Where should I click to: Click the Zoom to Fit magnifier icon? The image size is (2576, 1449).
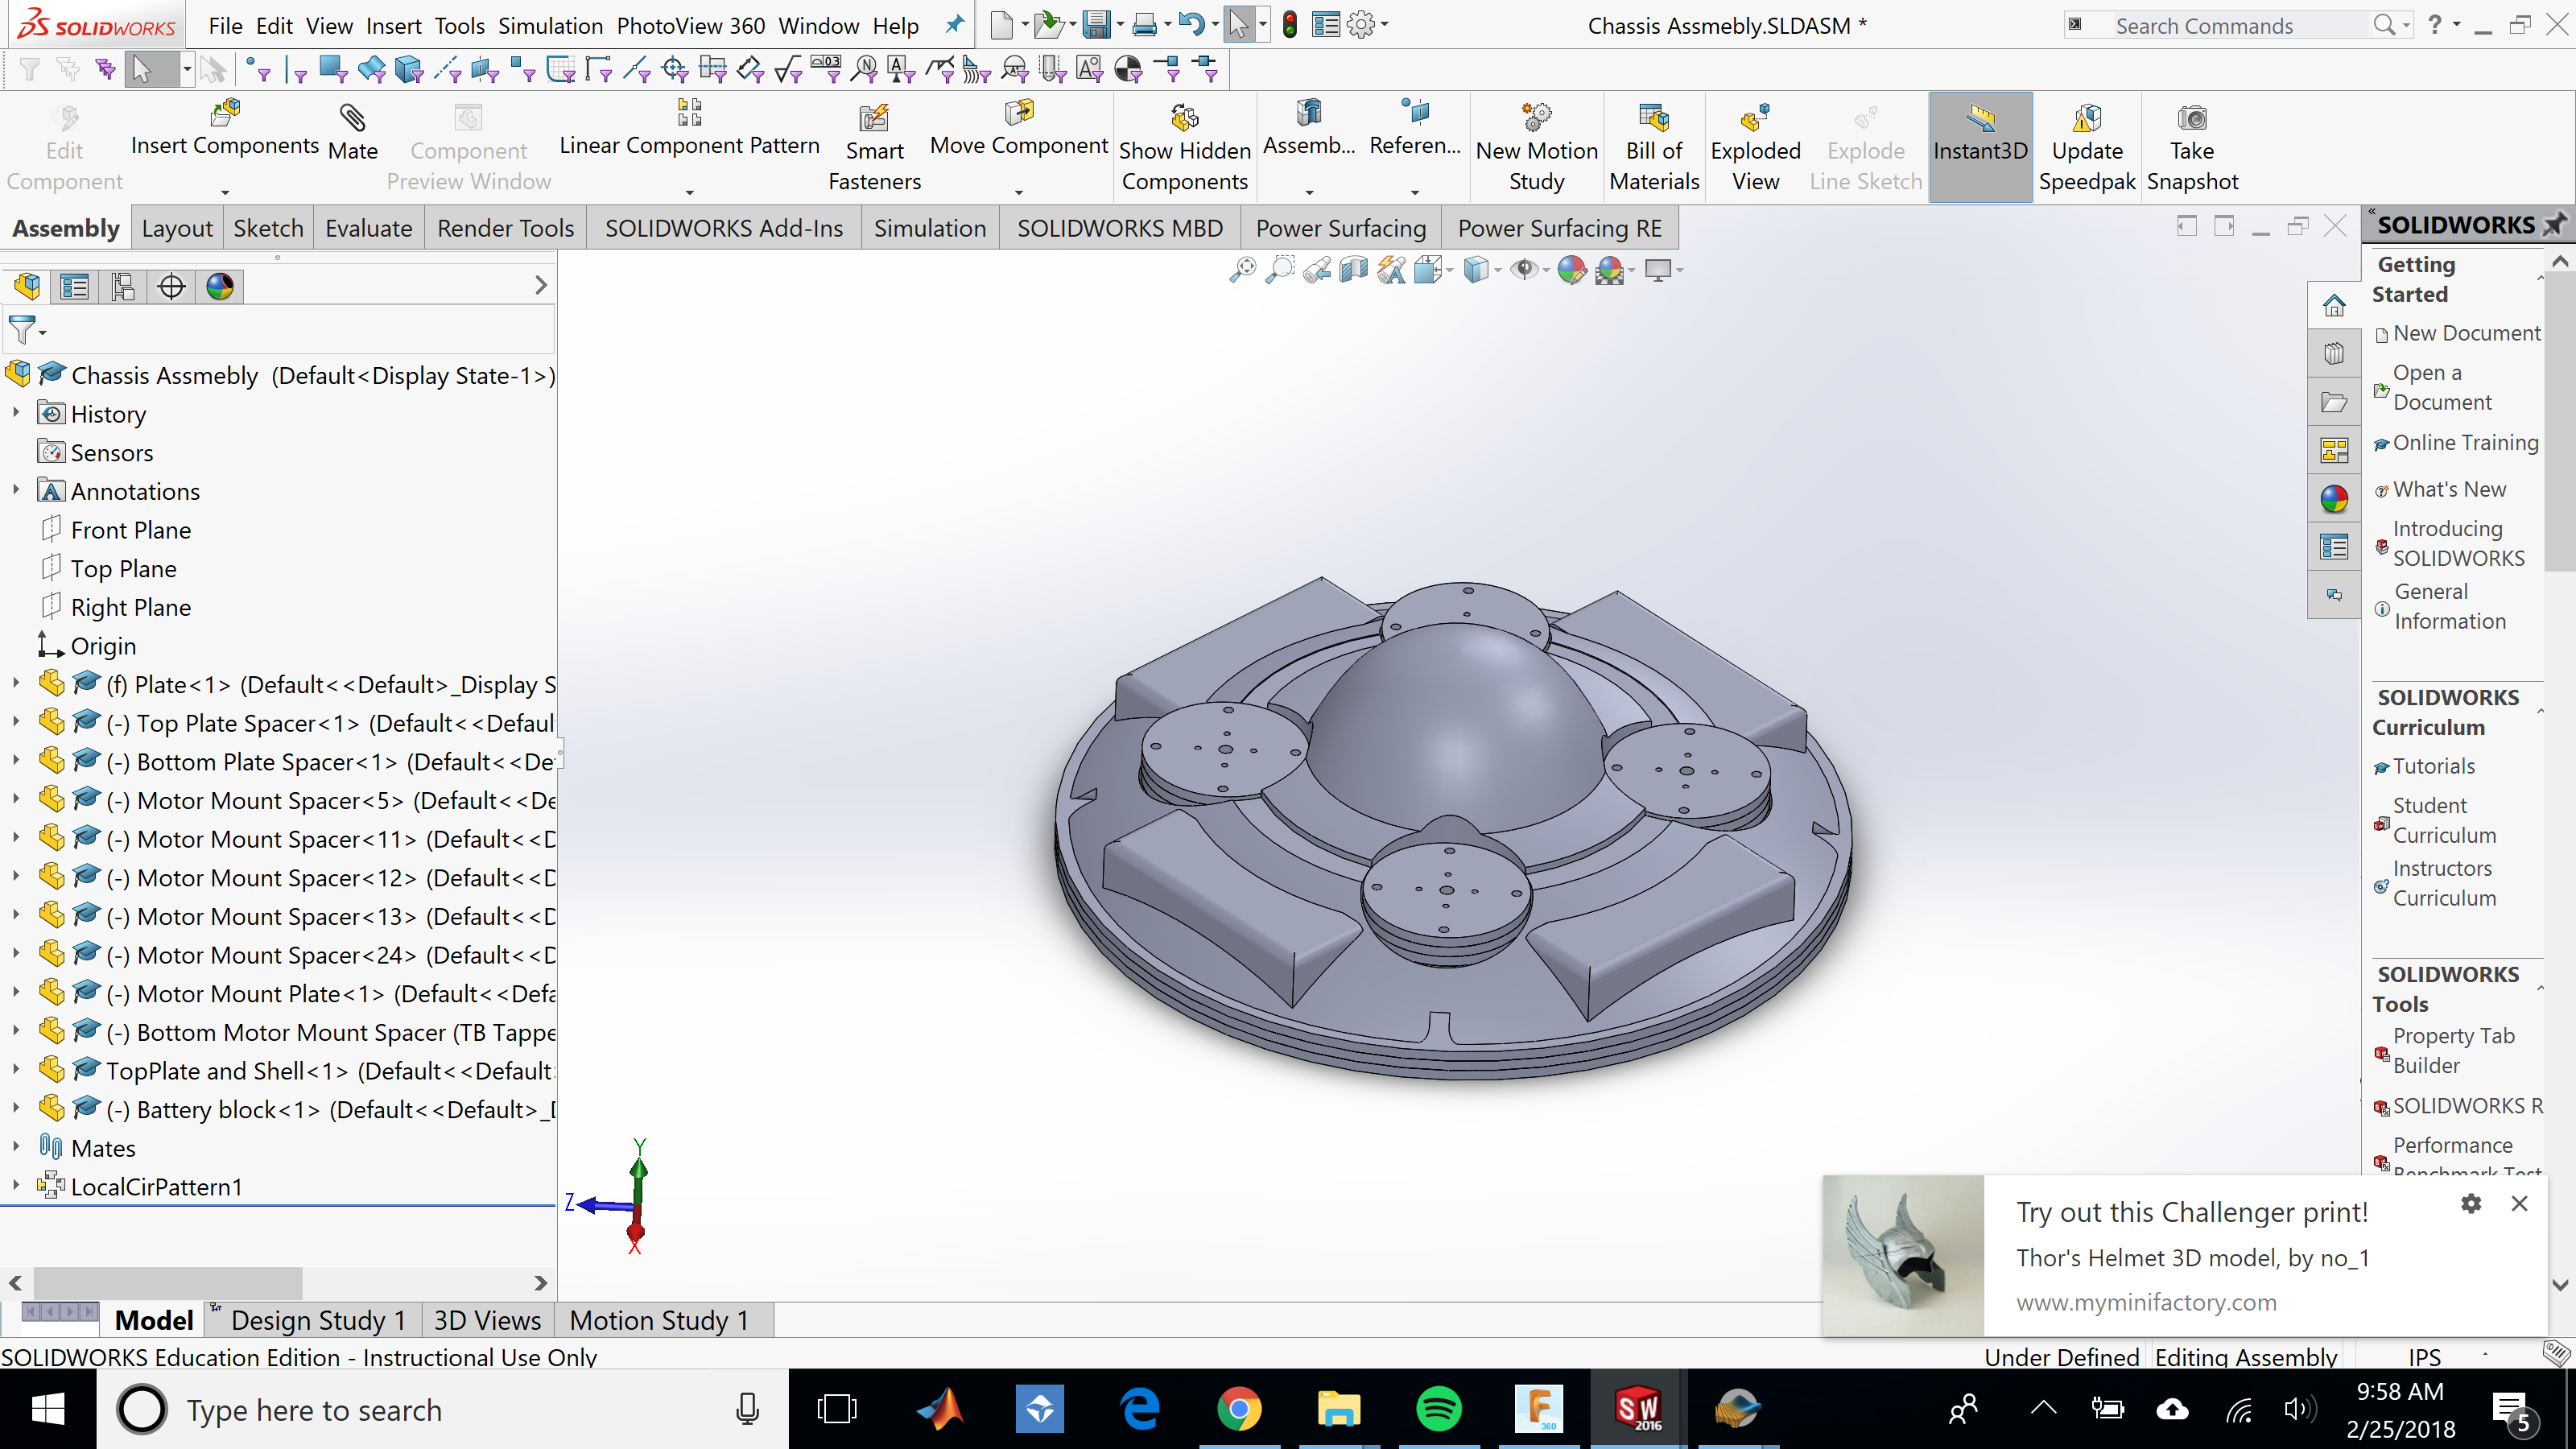click(1242, 270)
